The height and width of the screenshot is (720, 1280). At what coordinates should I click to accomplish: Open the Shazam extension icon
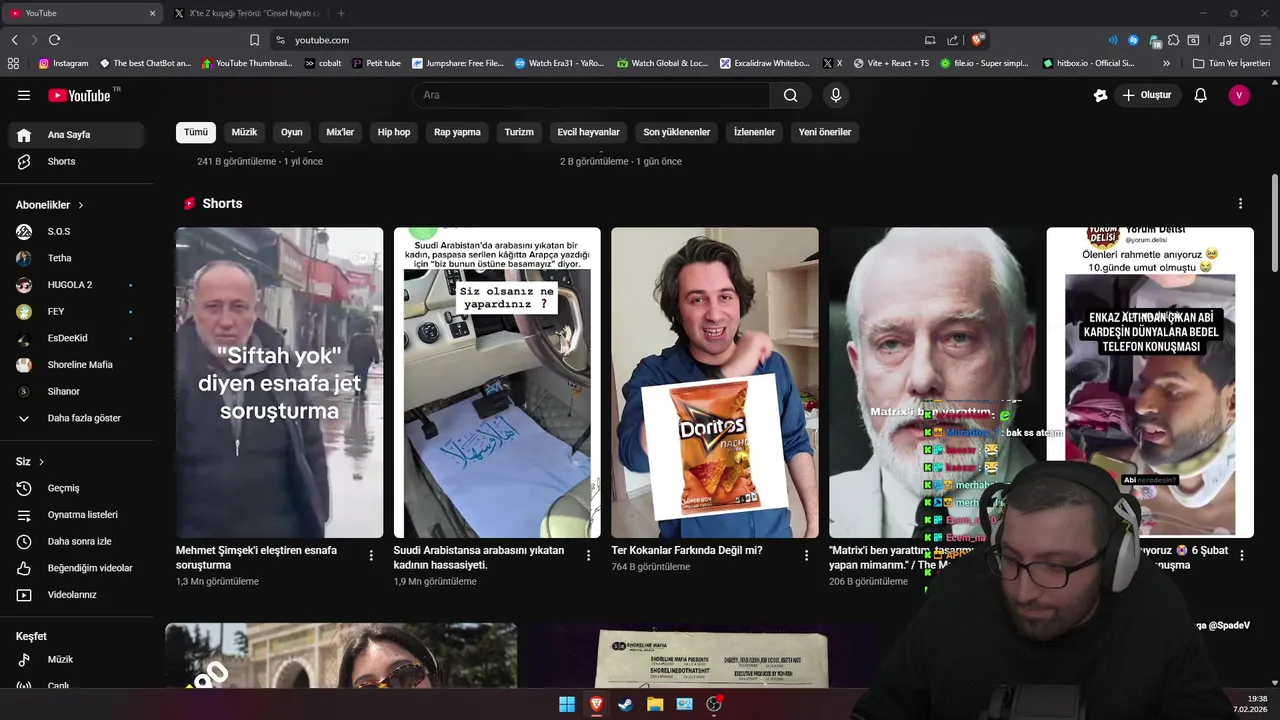pos(1133,40)
